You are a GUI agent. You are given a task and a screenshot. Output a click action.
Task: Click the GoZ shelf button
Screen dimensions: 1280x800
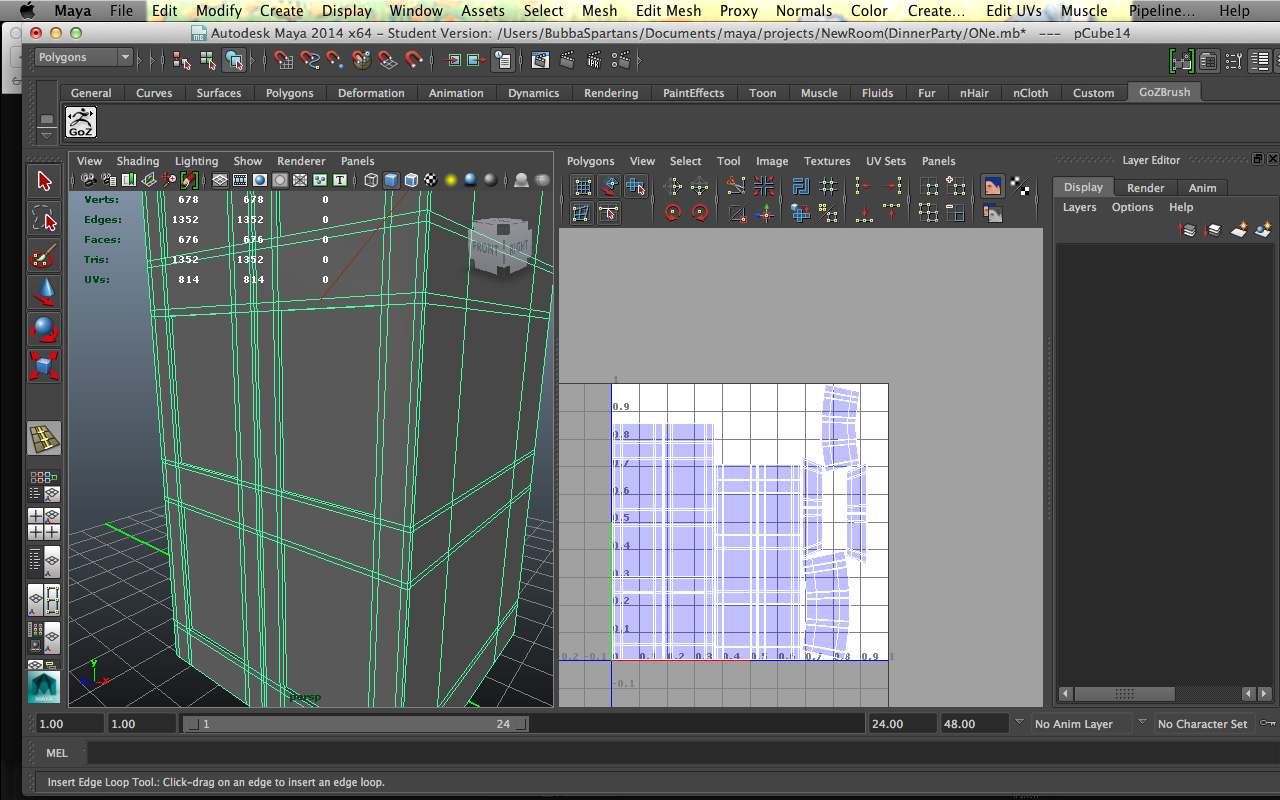pos(81,122)
